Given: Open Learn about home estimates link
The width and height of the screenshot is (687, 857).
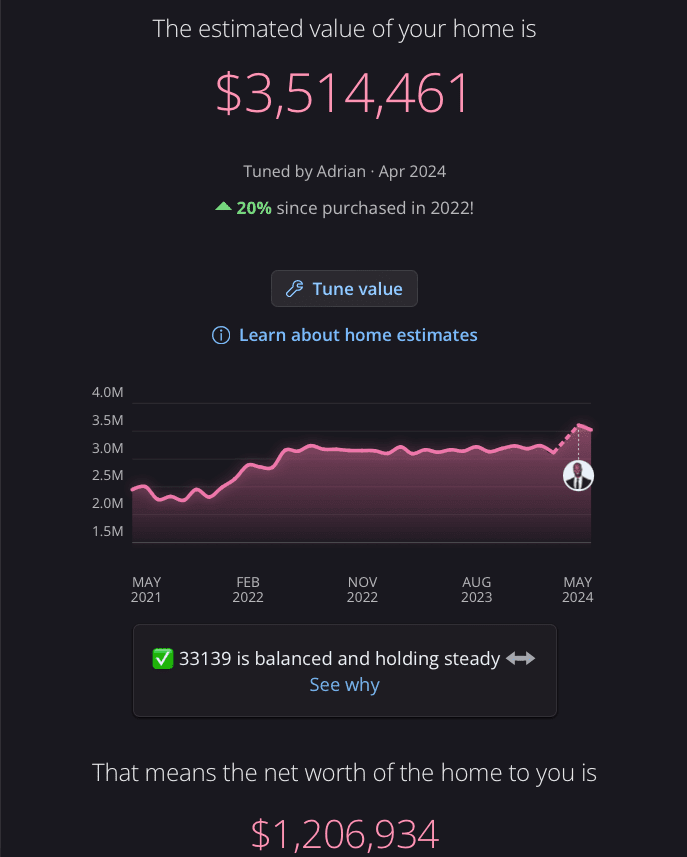Looking at the screenshot, I should pyautogui.click(x=358, y=335).
